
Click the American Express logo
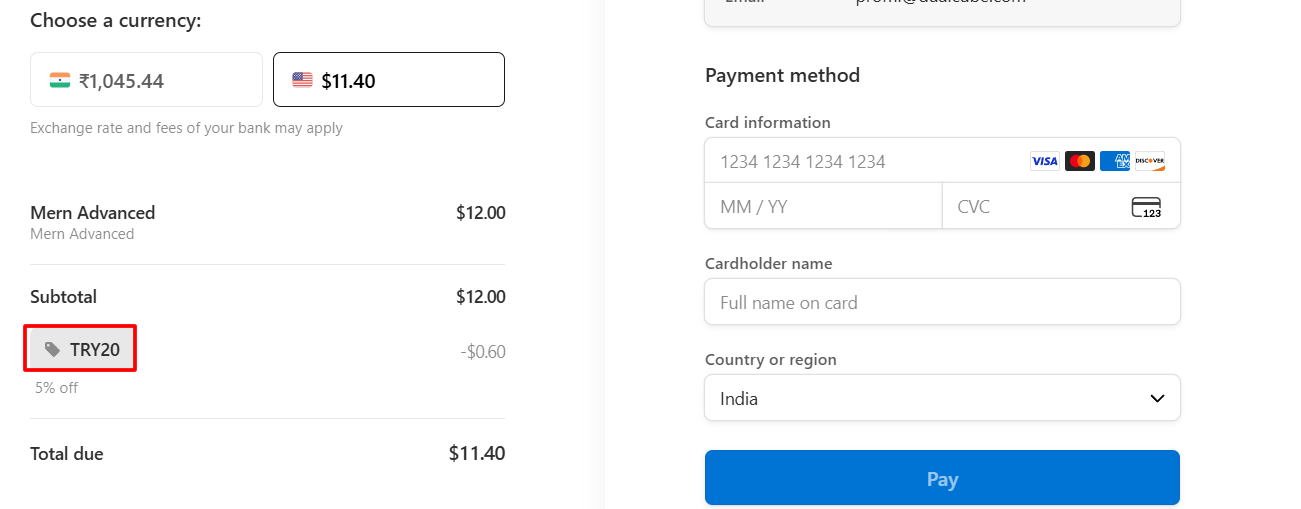pos(1114,161)
